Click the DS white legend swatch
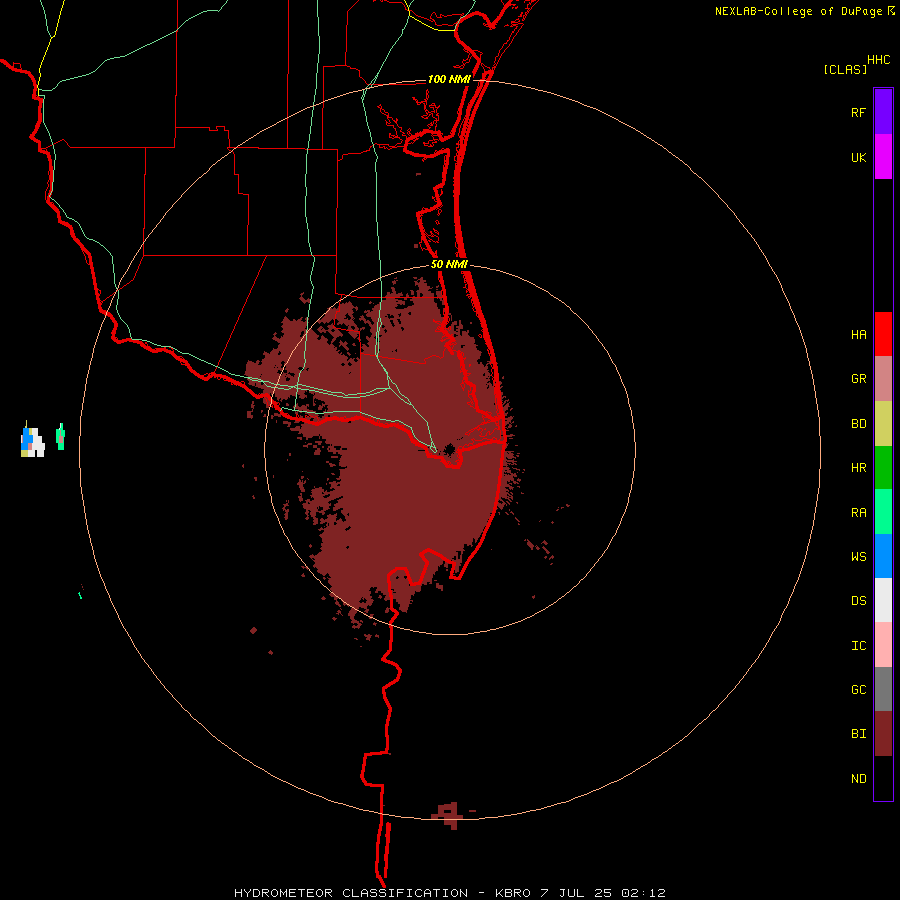 883,600
